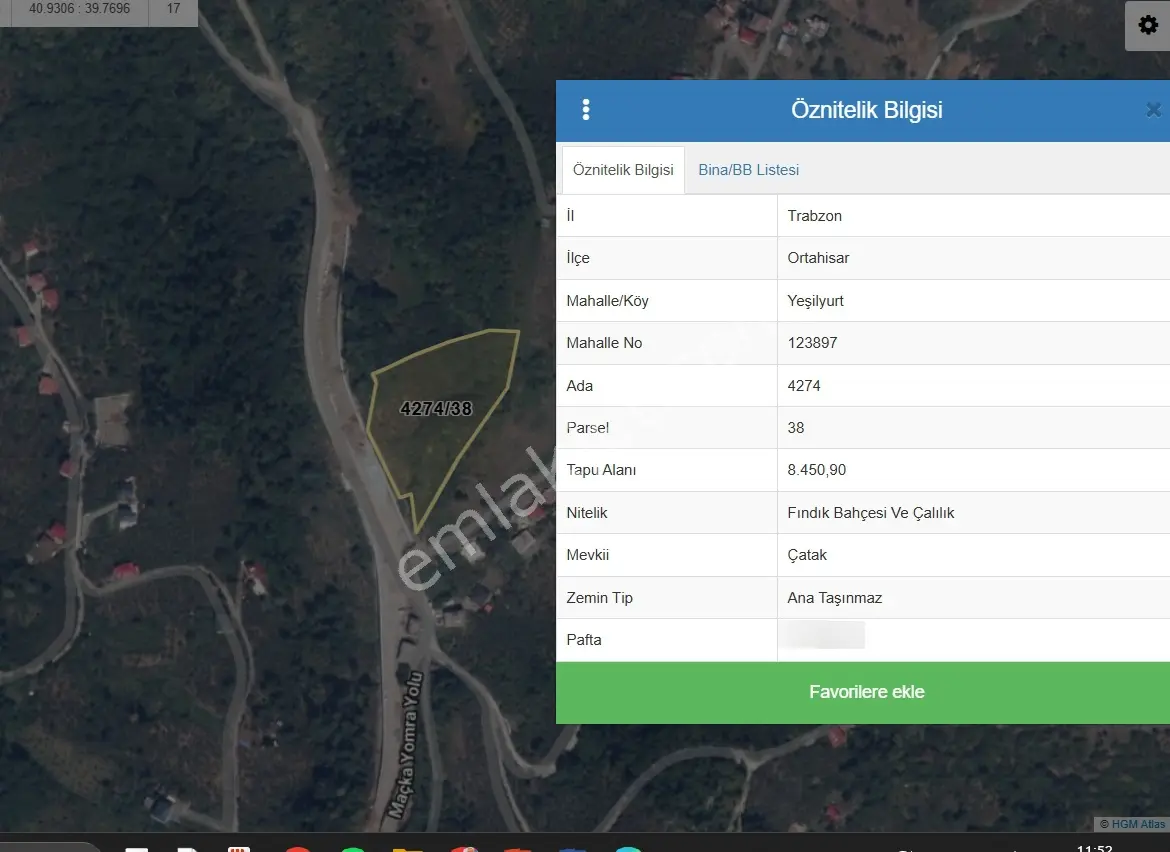Select the Yeşilyurt Mahalle/Köy value

(x=815, y=301)
